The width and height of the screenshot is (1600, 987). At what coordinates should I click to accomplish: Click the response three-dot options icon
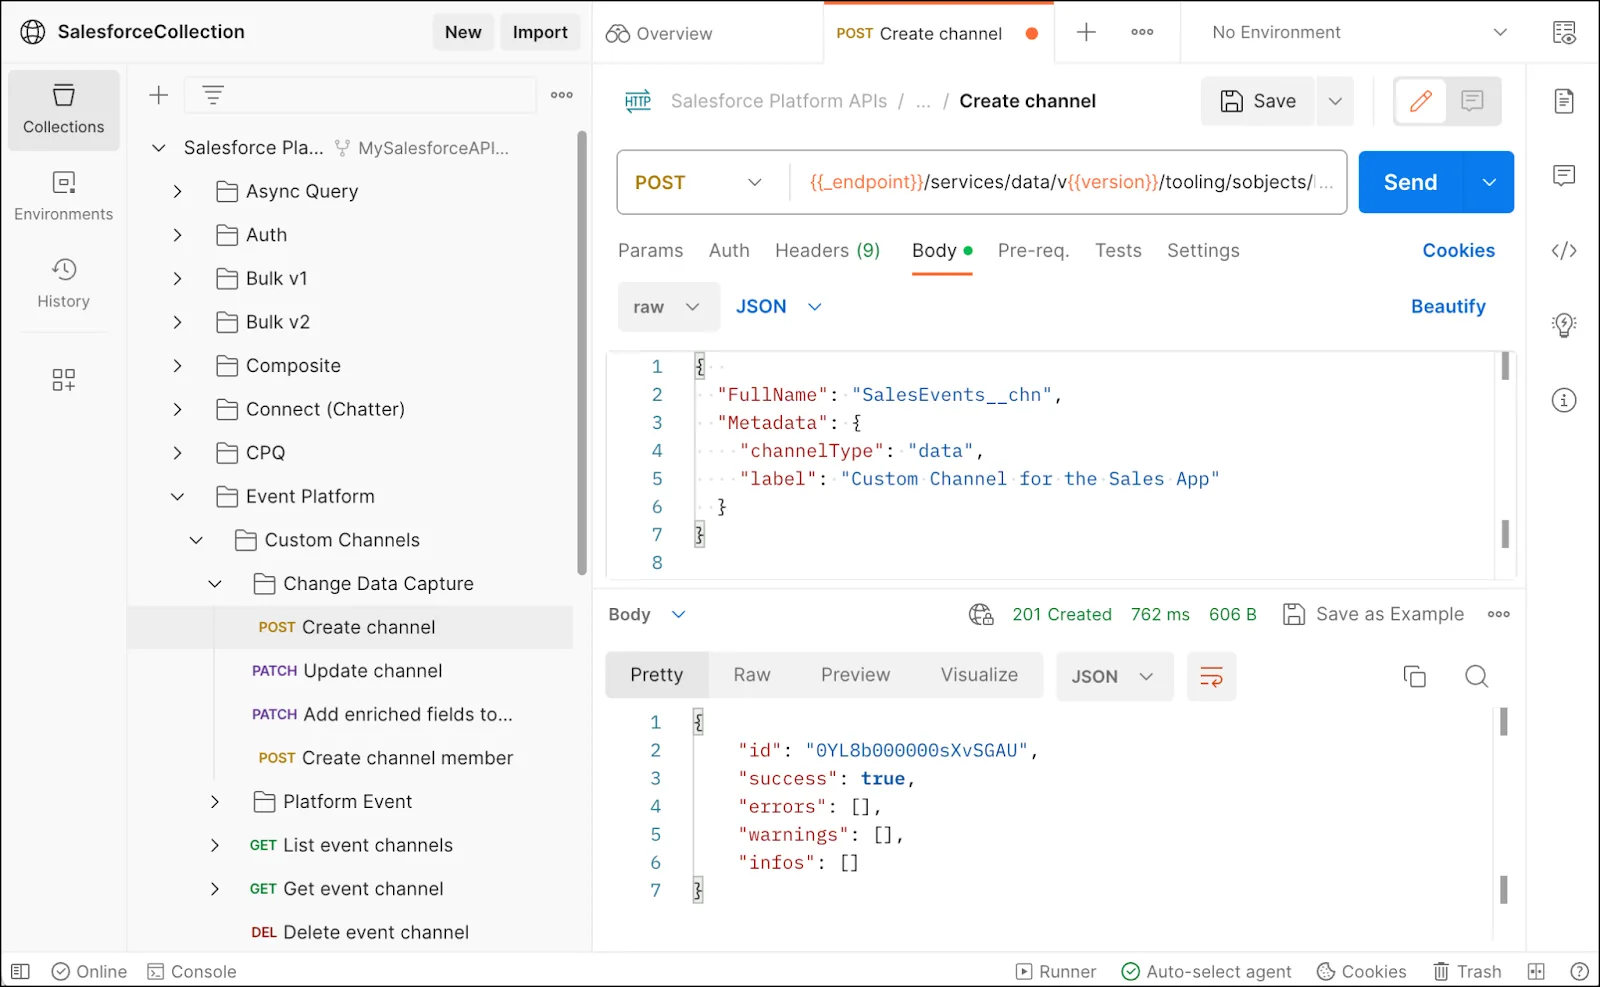pyautogui.click(x=1498, y=614)
